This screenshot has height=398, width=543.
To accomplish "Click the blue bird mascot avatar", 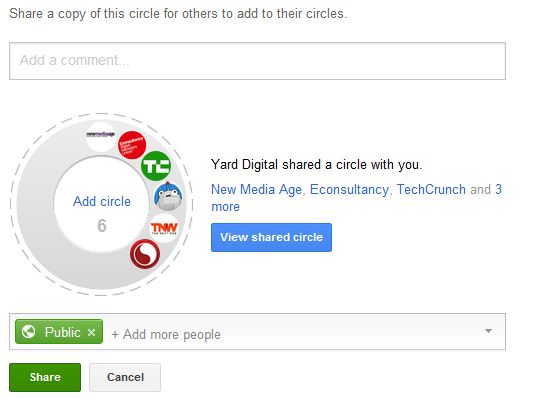I will tap(168, 196).
